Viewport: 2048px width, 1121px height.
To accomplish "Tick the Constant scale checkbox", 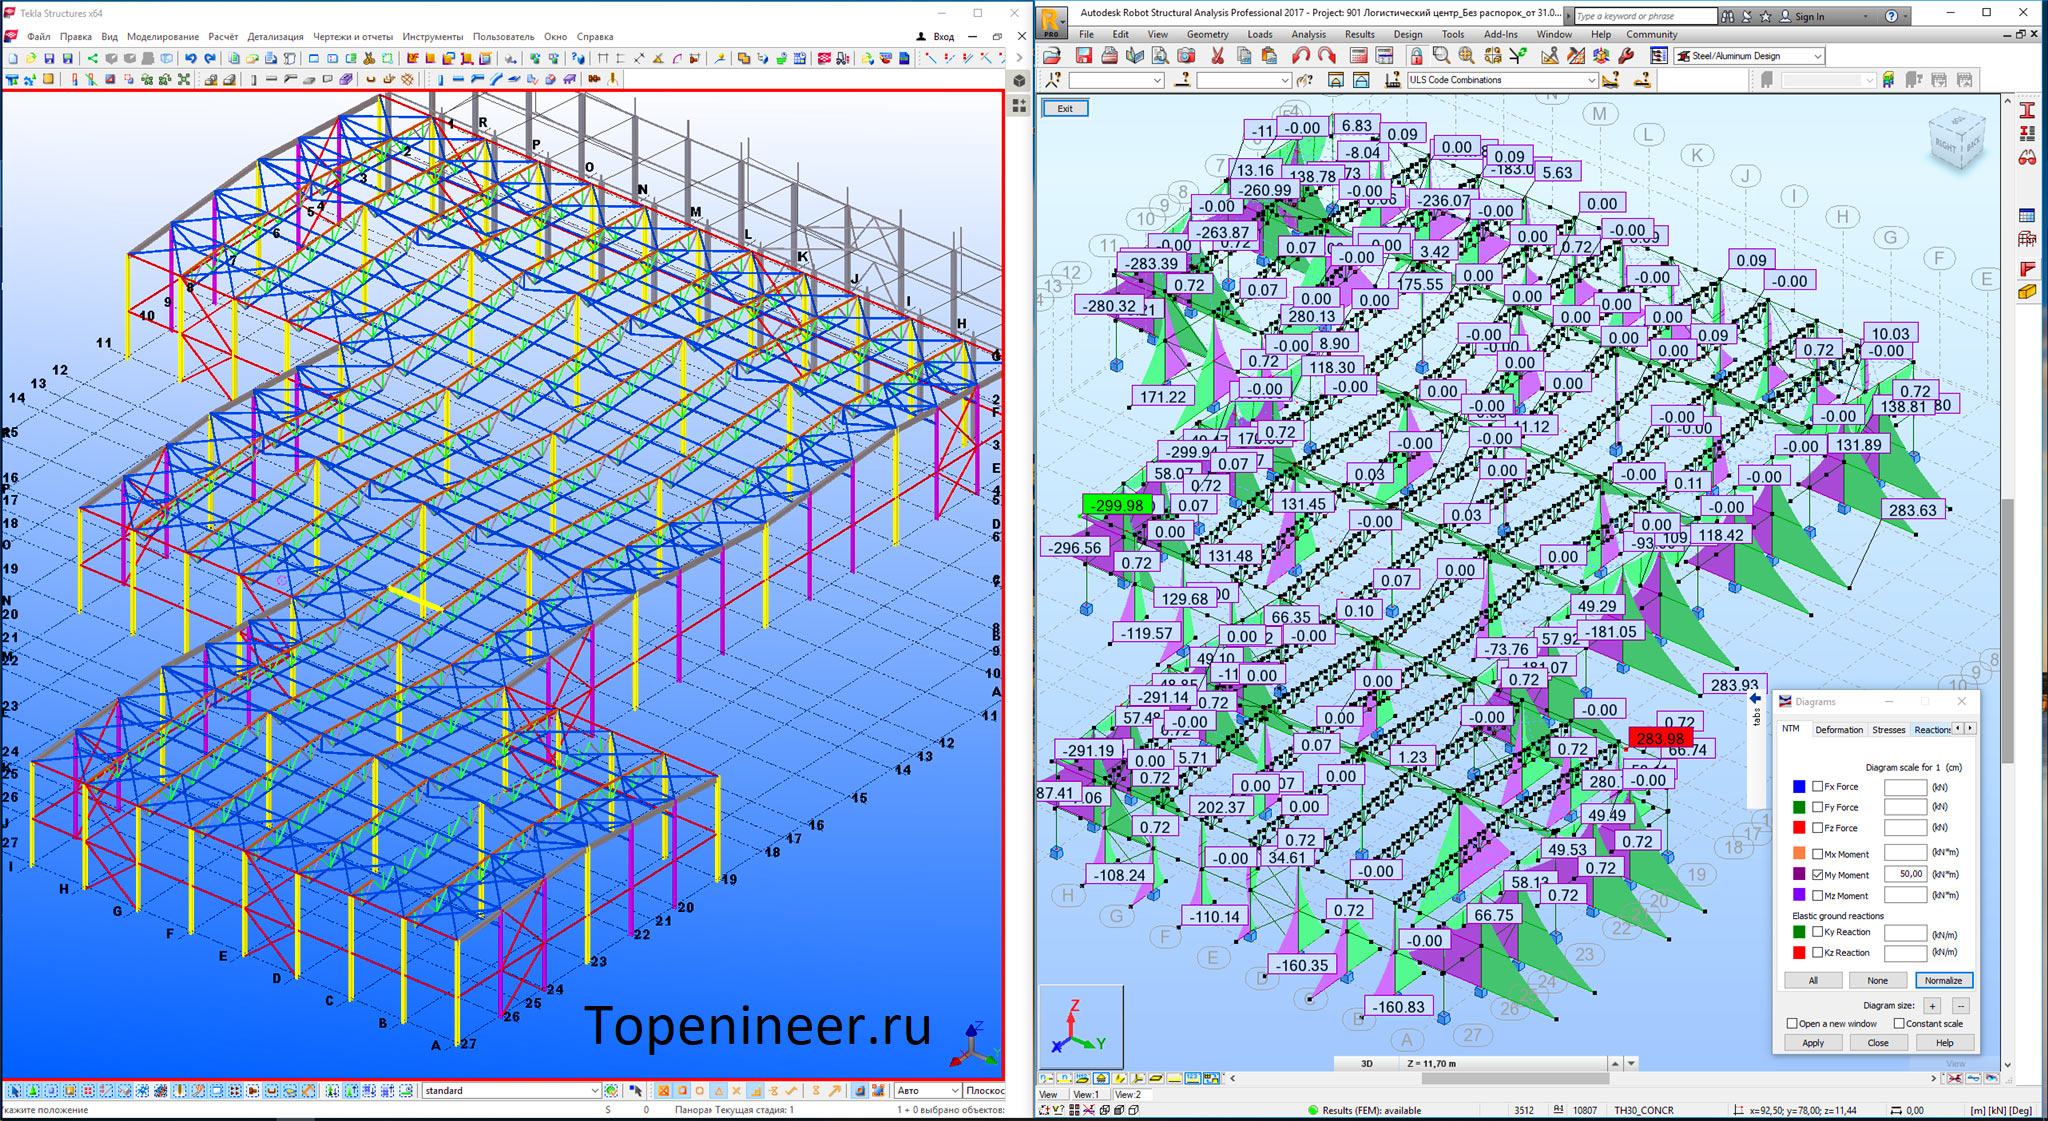I will (x=1899, y=1024).
